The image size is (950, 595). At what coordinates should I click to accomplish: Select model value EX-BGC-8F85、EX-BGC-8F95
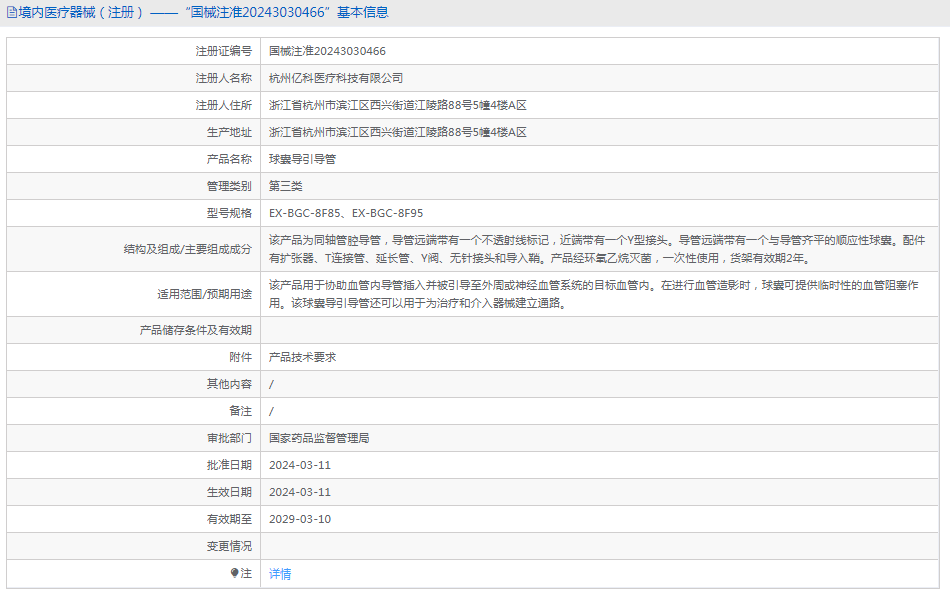[x=346, y=213]
